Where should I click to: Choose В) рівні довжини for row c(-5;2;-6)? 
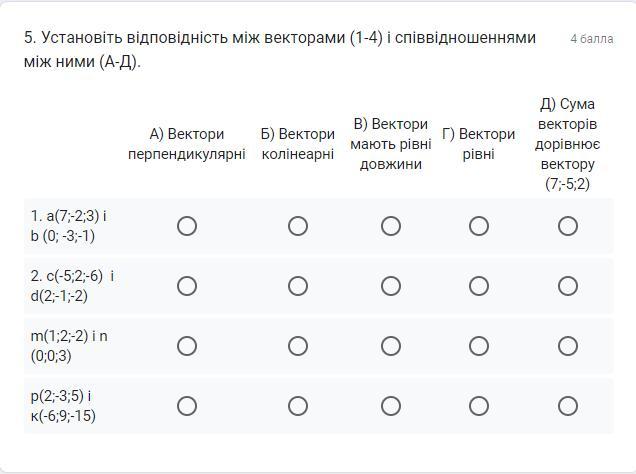coord(391,286)
